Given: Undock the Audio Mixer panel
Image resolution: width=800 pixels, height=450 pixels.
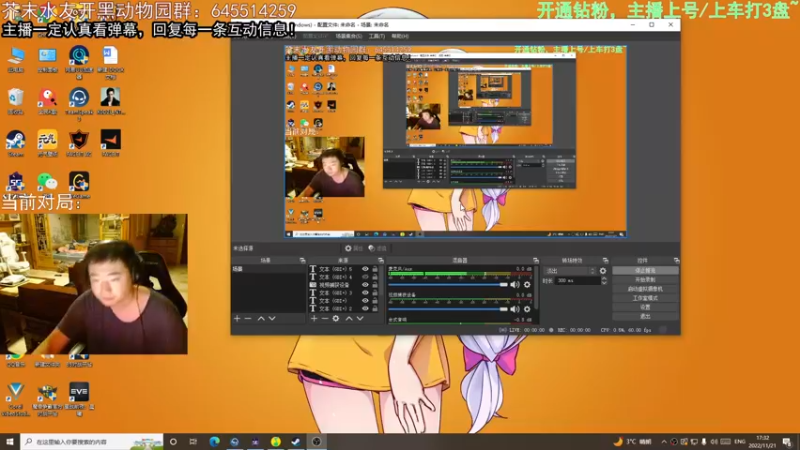Looking at the screenshot, I should click(536, 261).
